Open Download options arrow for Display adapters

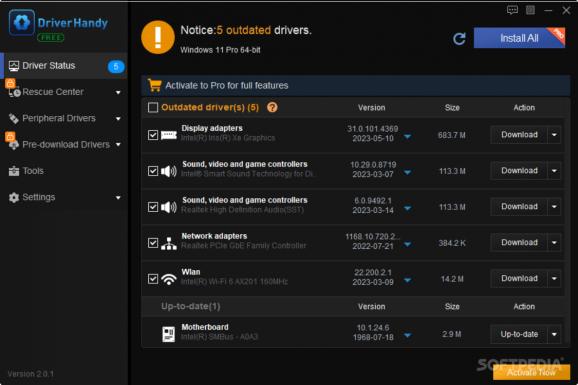[x=554, y=135]
